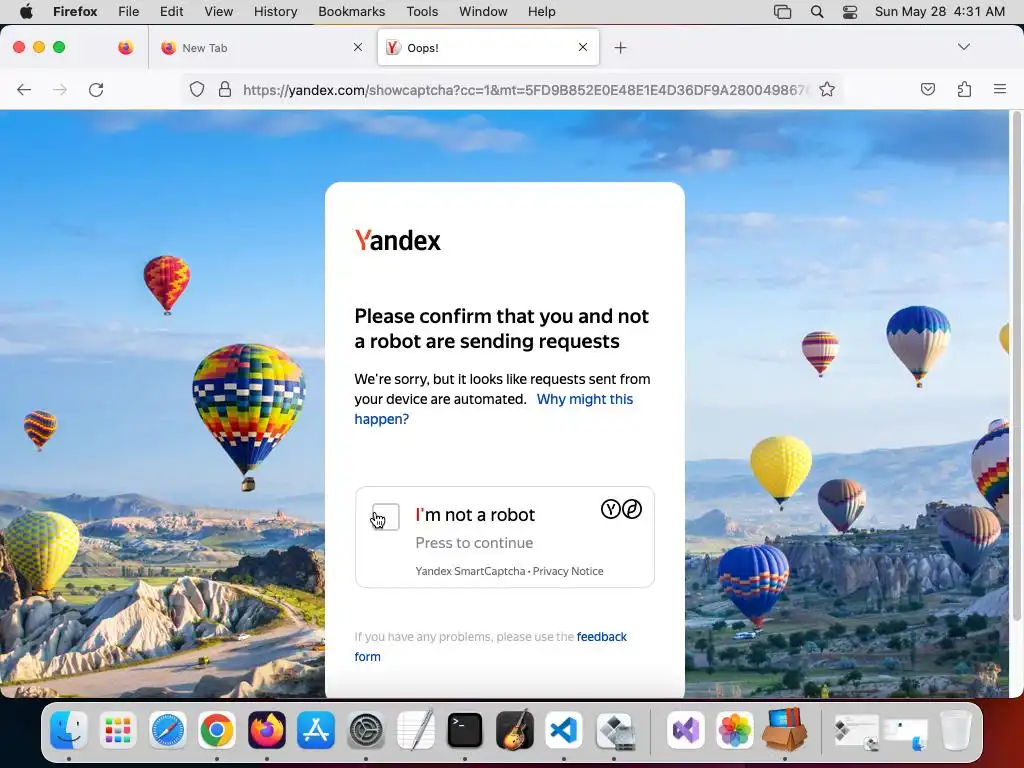Check the I'm not a robot checkbox

point(385,517)
